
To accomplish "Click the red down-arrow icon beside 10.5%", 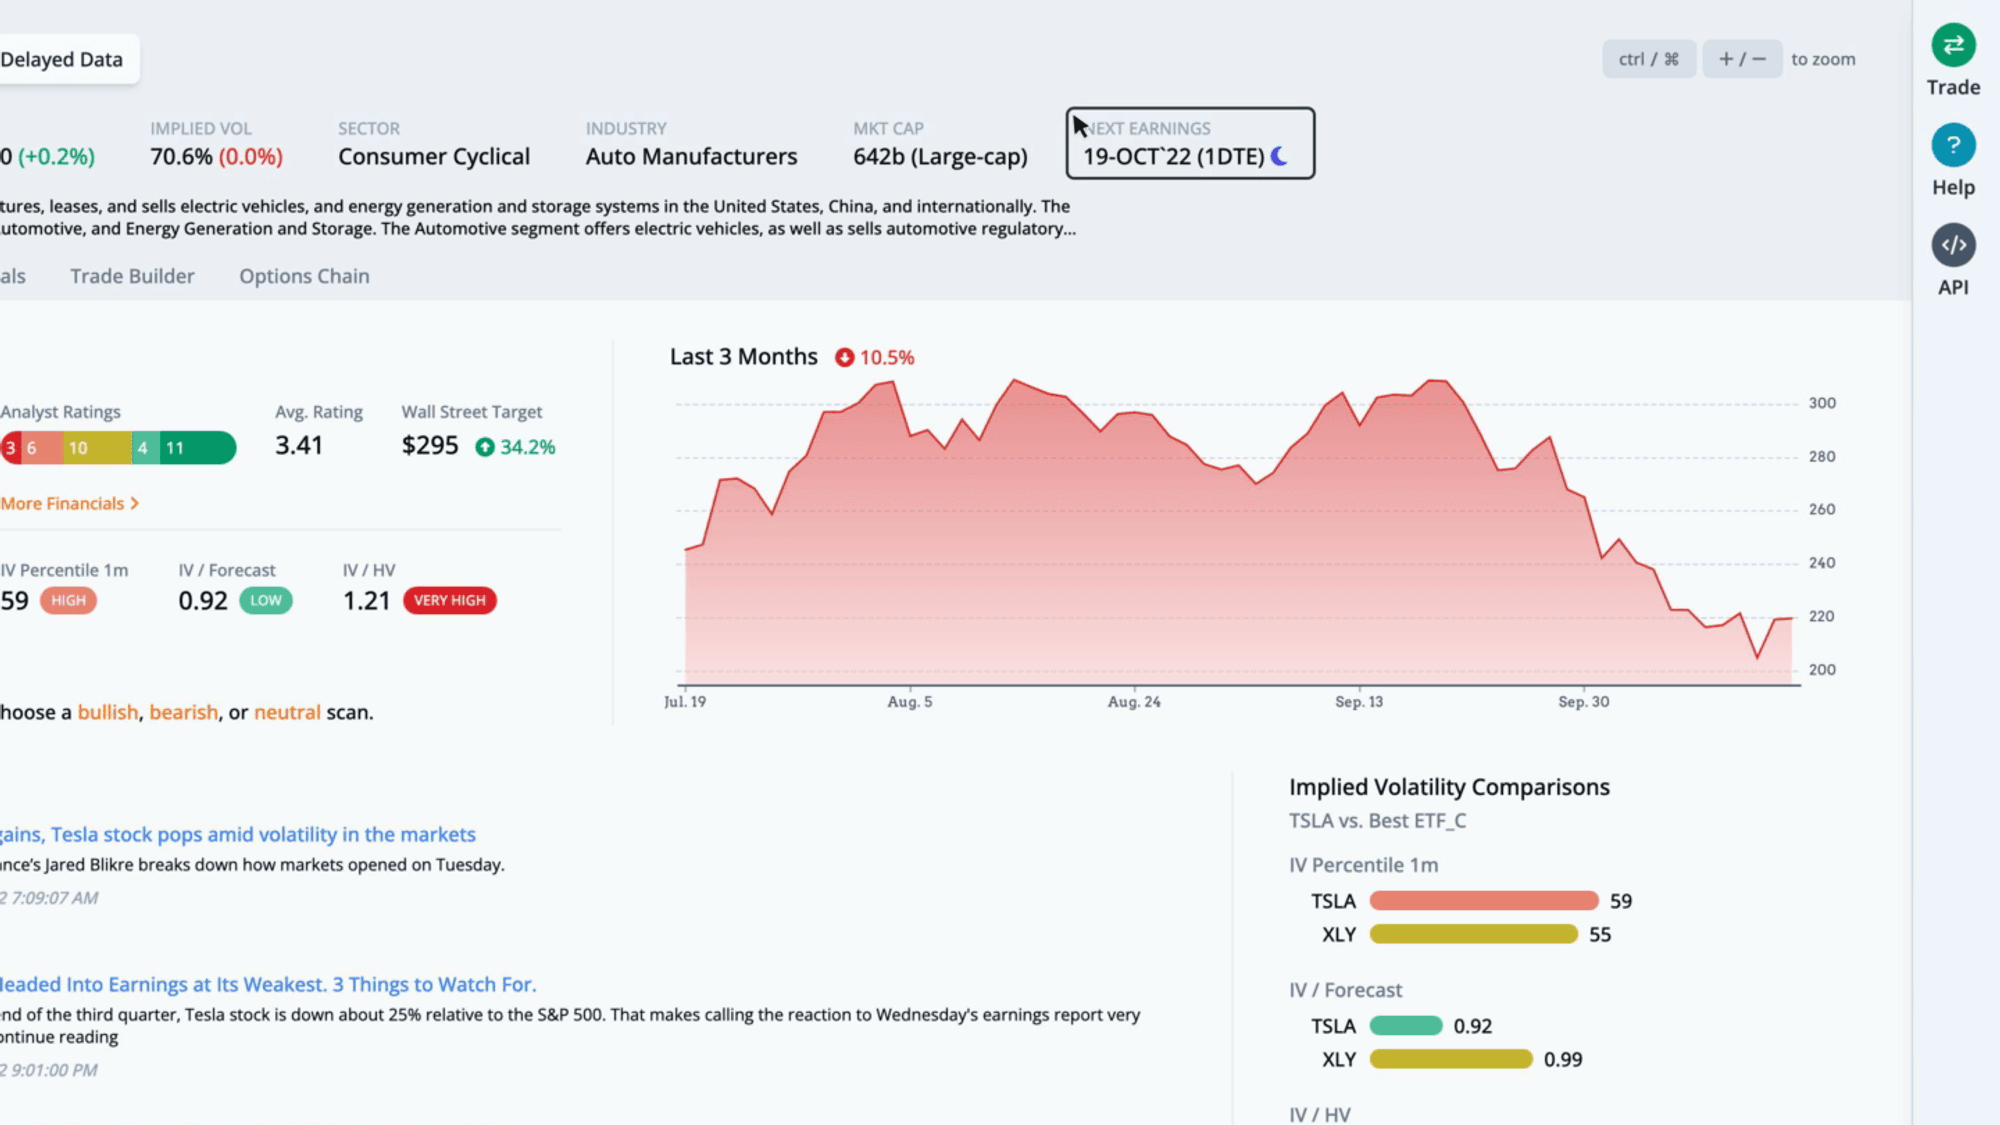I will 845,357.
